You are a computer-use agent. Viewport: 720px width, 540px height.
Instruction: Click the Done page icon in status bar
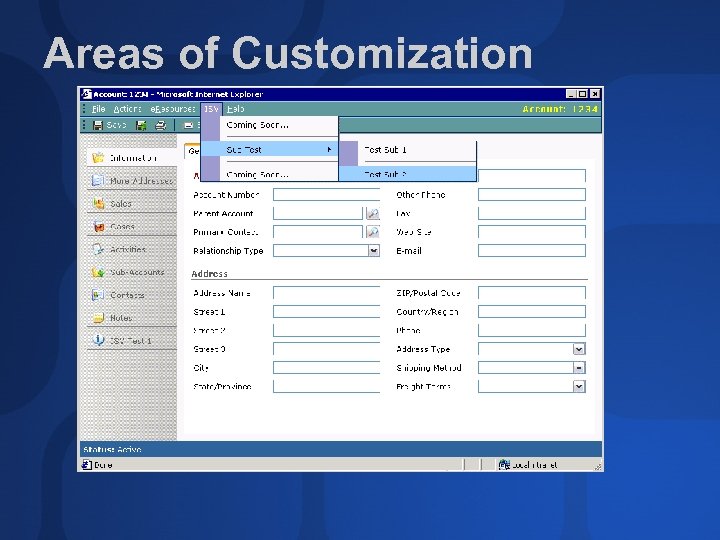point(86,465)
